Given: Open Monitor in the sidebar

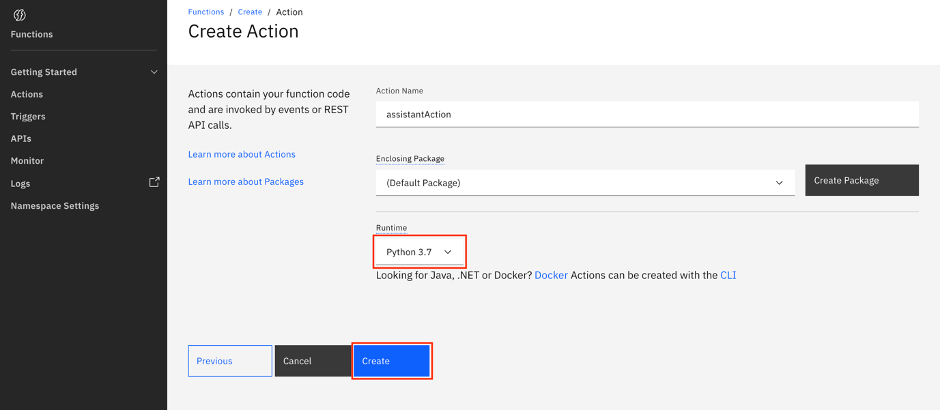Looking at the screenshot, I should coord(27,160).
